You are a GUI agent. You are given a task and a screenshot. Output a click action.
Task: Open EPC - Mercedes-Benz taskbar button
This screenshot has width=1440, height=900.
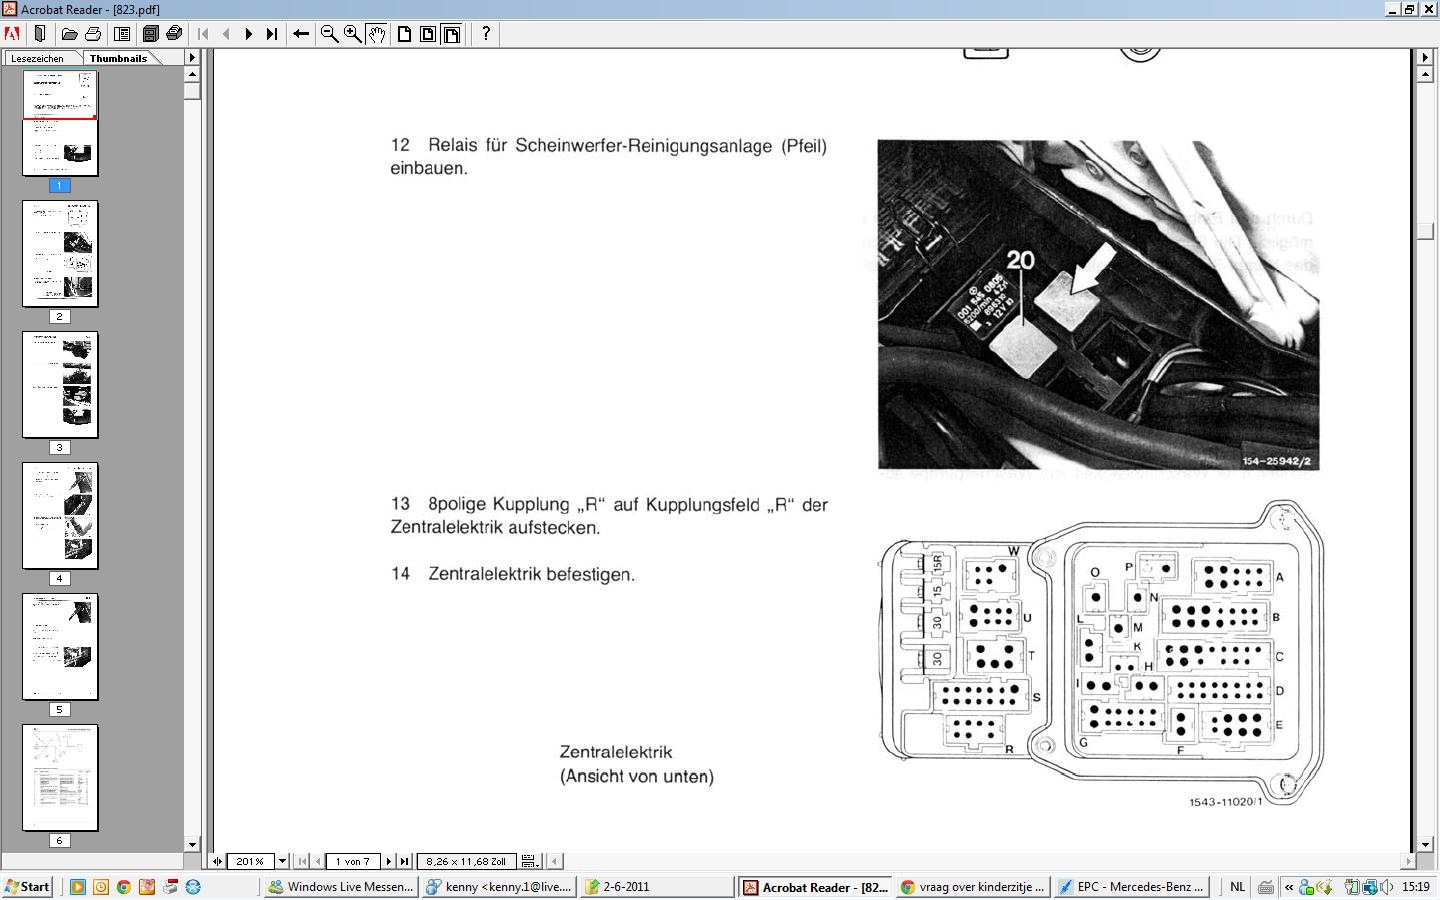tap(1130, 887)
